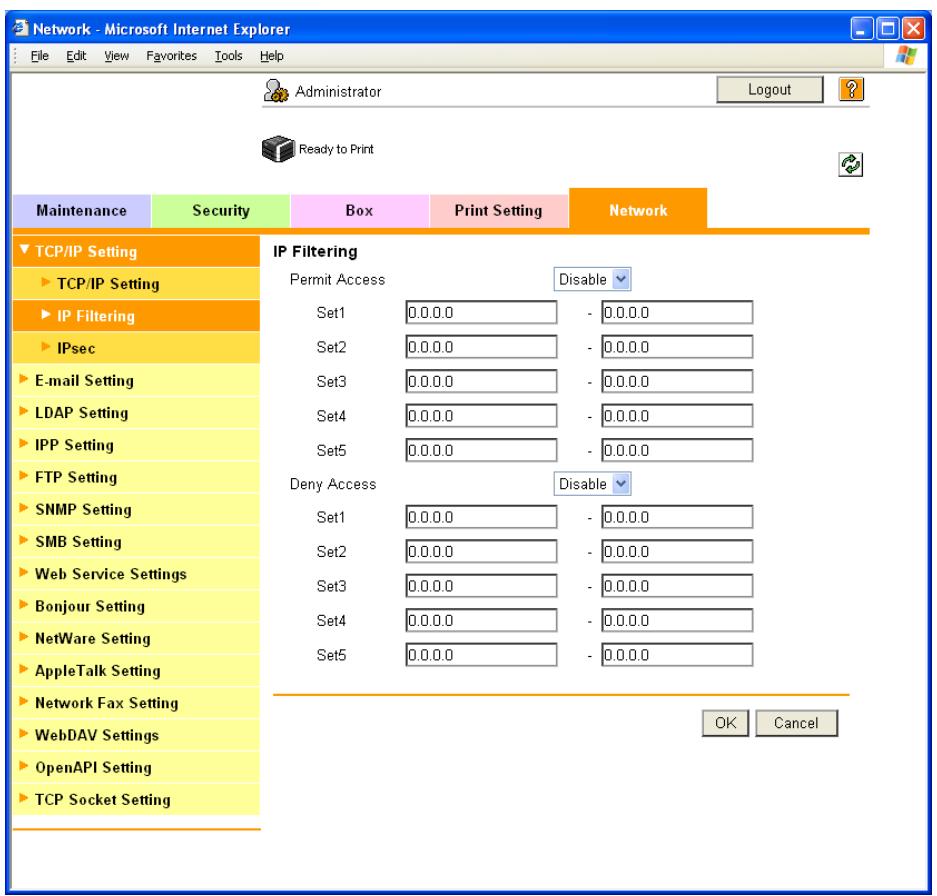Click the Ready to Print status text
The image size is (937, 896).
[336, 149]
